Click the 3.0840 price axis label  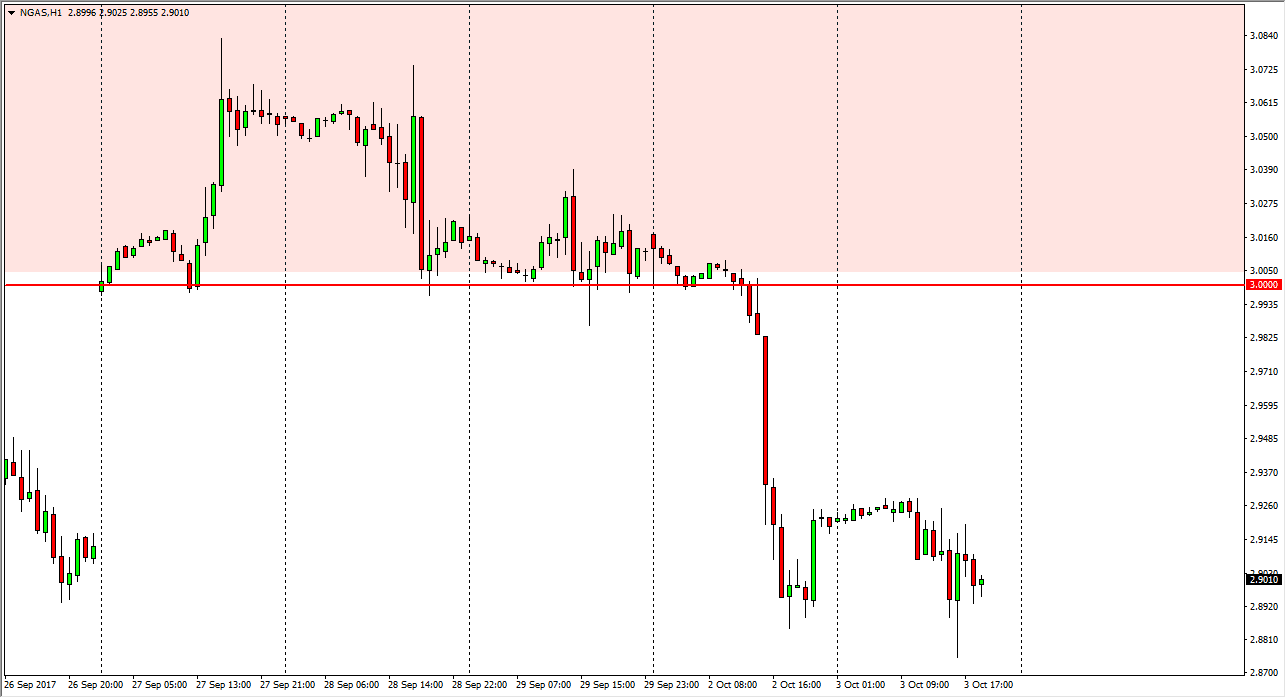click(1264, 36)
